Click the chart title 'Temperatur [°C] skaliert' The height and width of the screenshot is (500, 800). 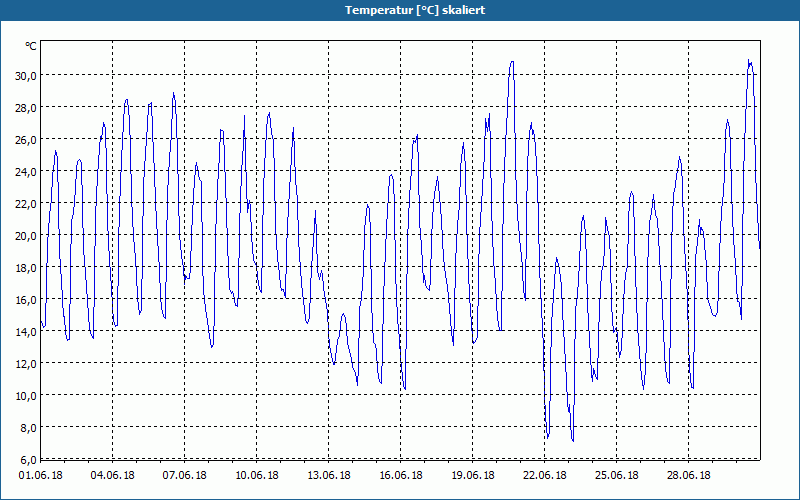(x=415, y=10)
